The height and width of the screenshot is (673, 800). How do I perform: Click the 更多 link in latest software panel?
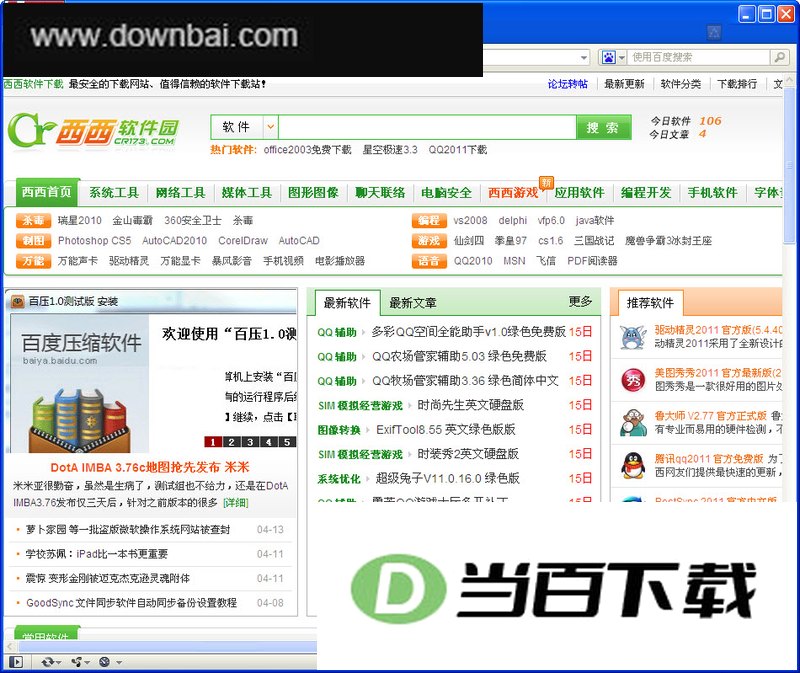click(580, 302)
